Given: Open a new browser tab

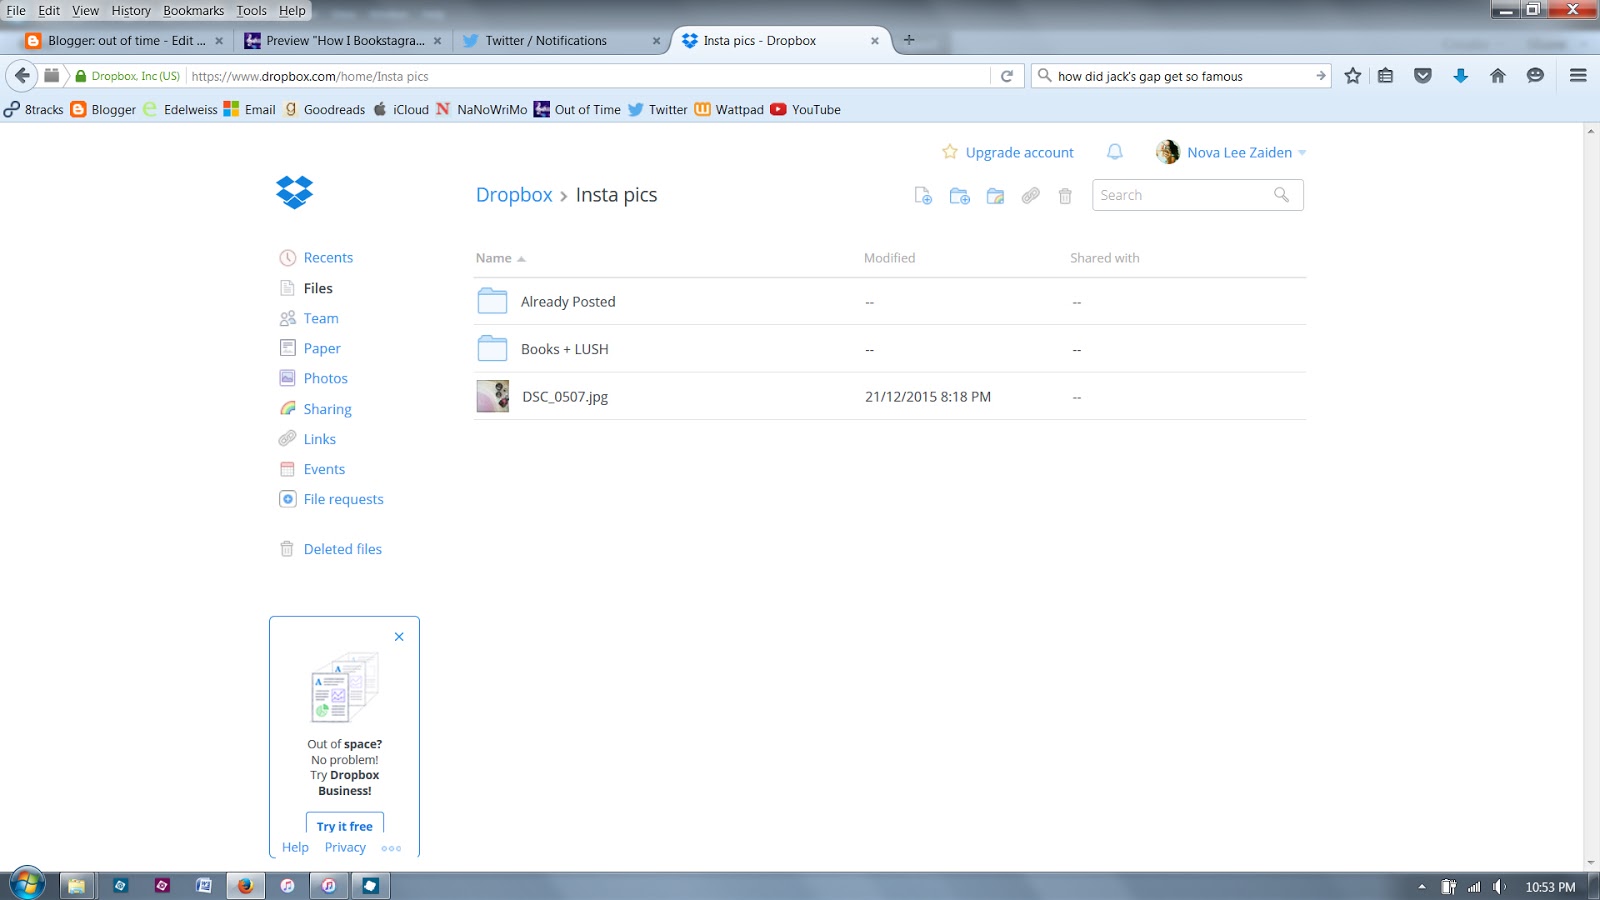Looking at the screenshot, I should pos(909,40).
